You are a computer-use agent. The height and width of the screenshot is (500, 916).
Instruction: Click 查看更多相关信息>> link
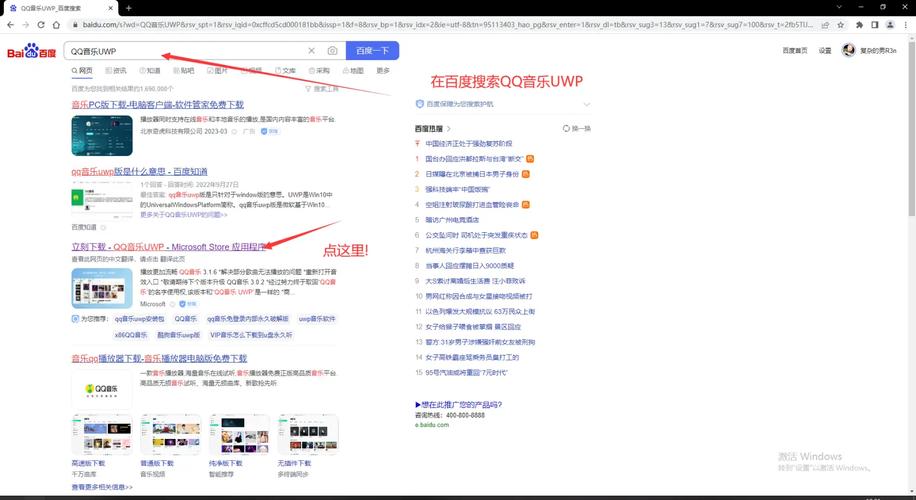[102, 487]
